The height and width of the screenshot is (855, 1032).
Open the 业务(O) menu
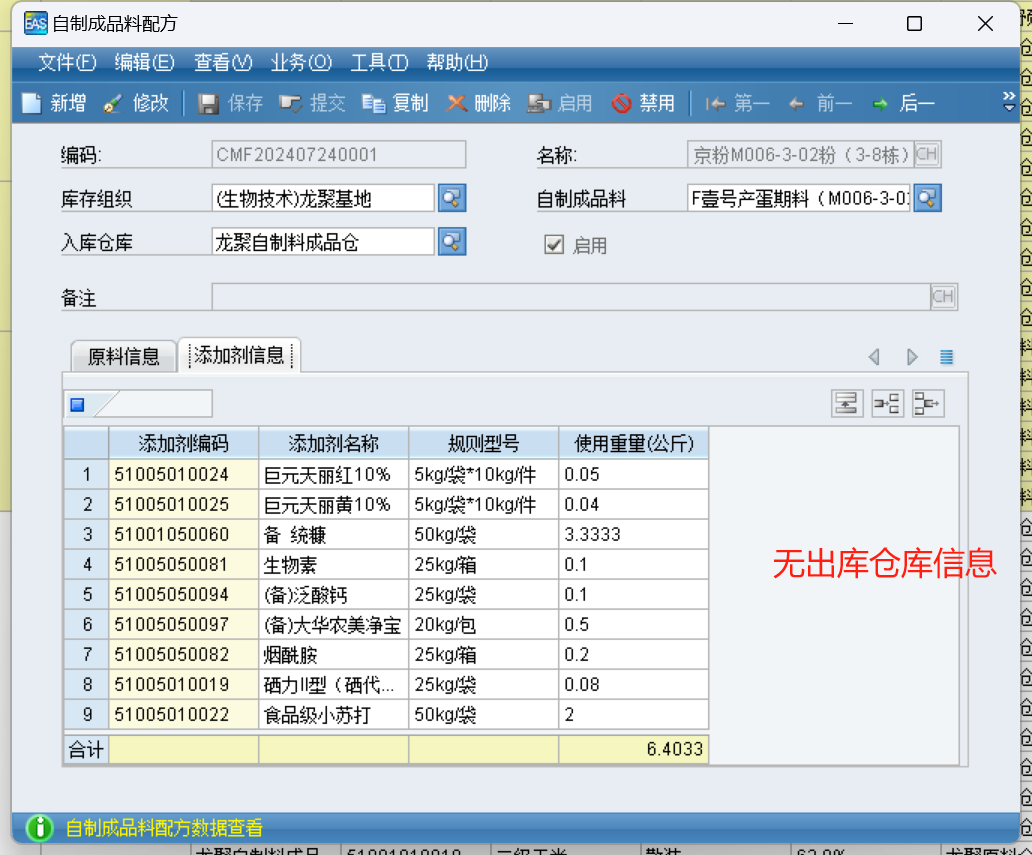click(x=301, y=62)
